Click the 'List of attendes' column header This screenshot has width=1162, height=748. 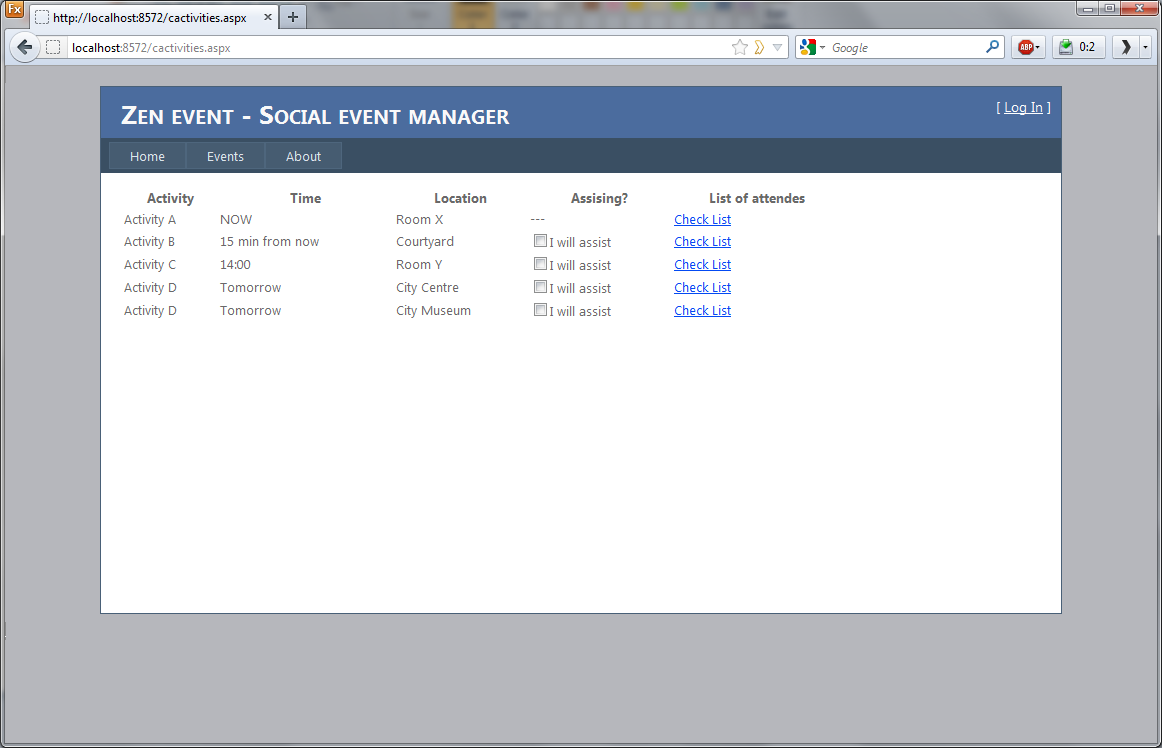[x=757, y=198]
